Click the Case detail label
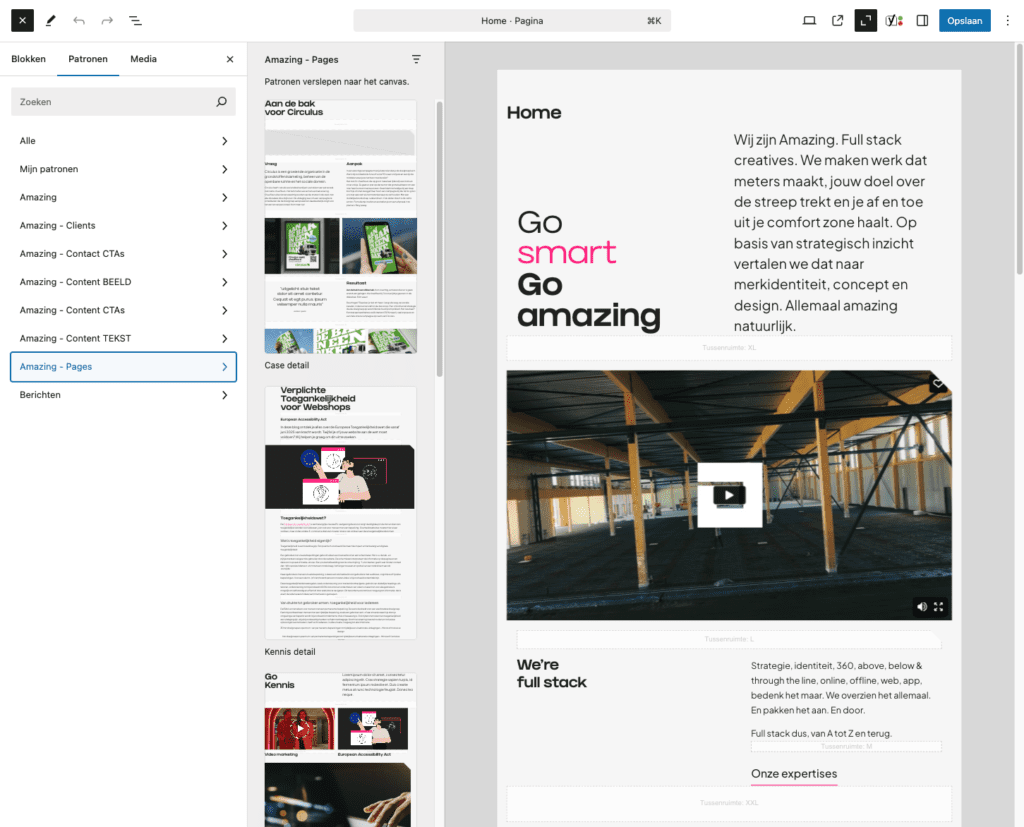The image size is (1024, 827). coord(287,365)
